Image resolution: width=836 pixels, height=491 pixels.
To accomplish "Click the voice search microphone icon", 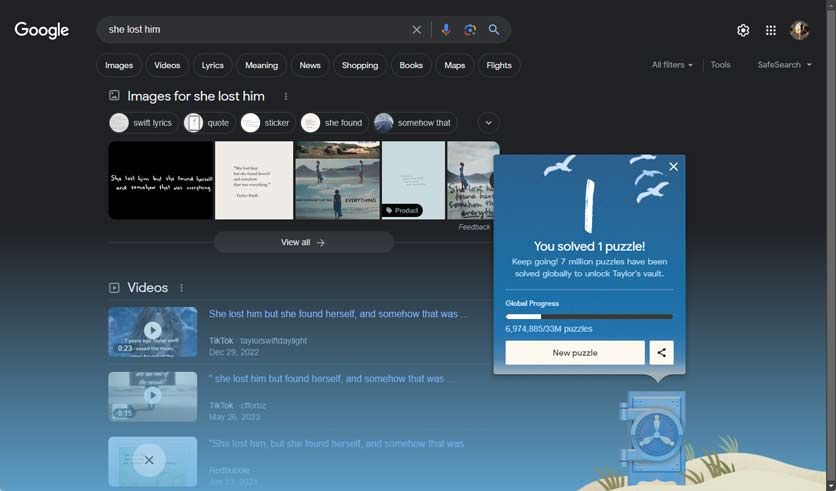I will 446,30.
